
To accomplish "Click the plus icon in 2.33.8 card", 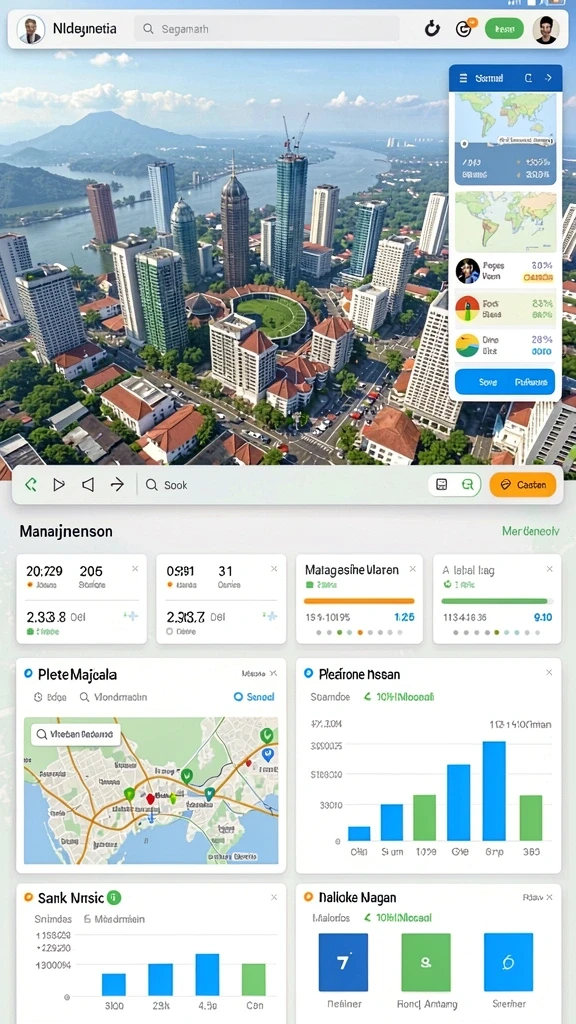I will pyautogui.click(x=131, y=616).
